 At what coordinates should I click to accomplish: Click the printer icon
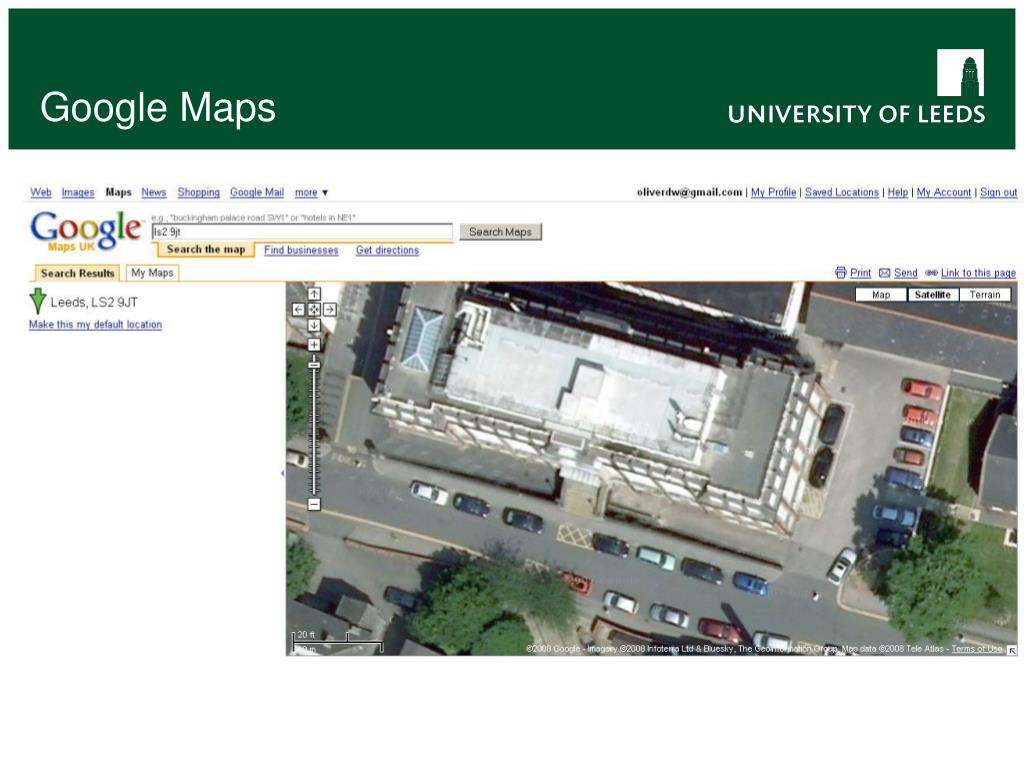[x=840, y=272]
